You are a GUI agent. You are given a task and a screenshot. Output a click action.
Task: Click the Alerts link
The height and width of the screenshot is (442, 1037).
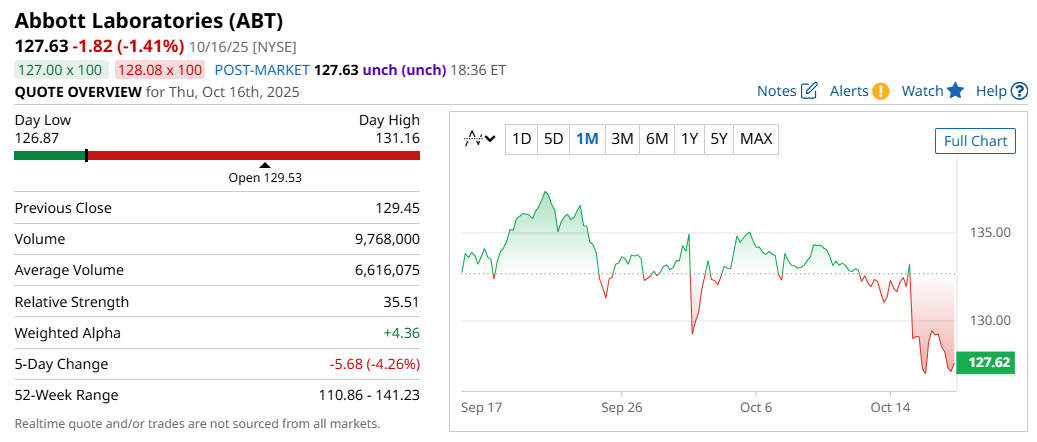(x=849, y=91)
